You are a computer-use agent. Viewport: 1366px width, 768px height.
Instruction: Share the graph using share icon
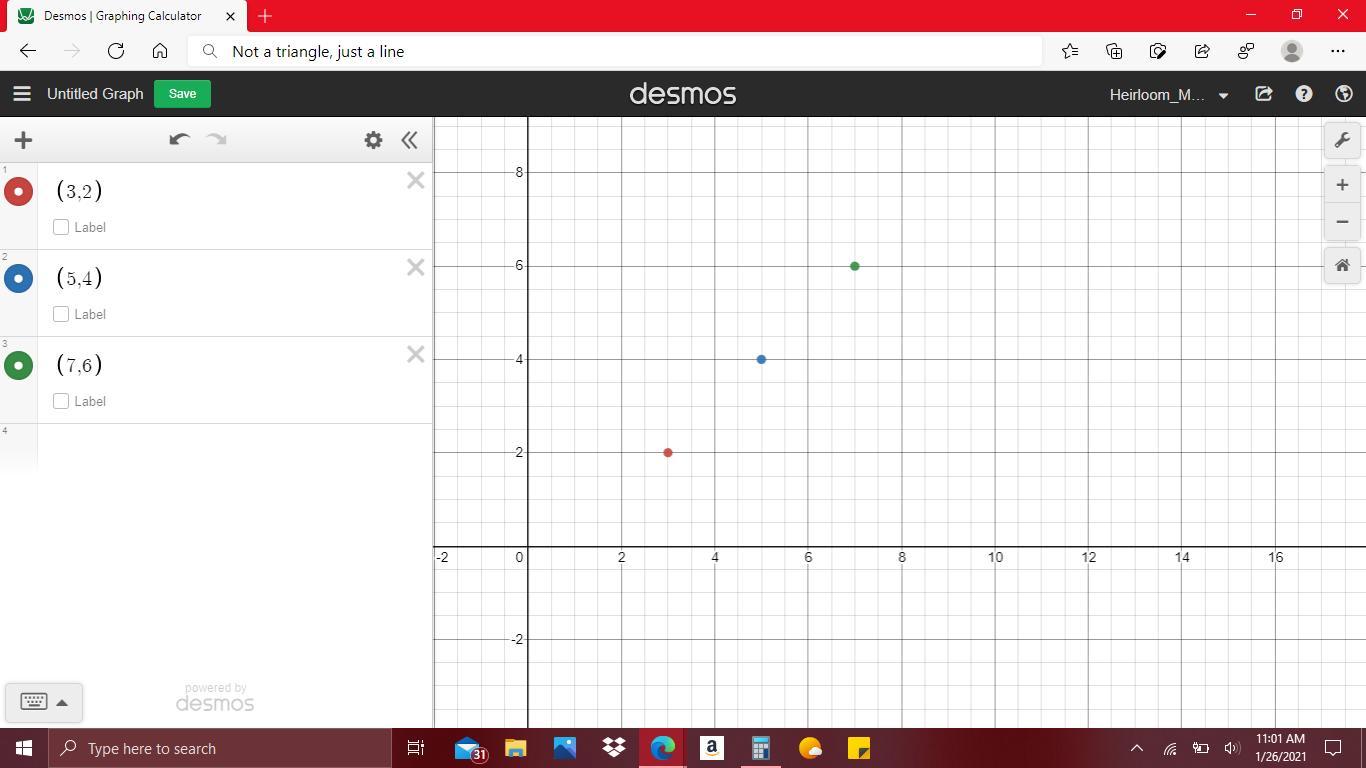[x=1264, y=94]
